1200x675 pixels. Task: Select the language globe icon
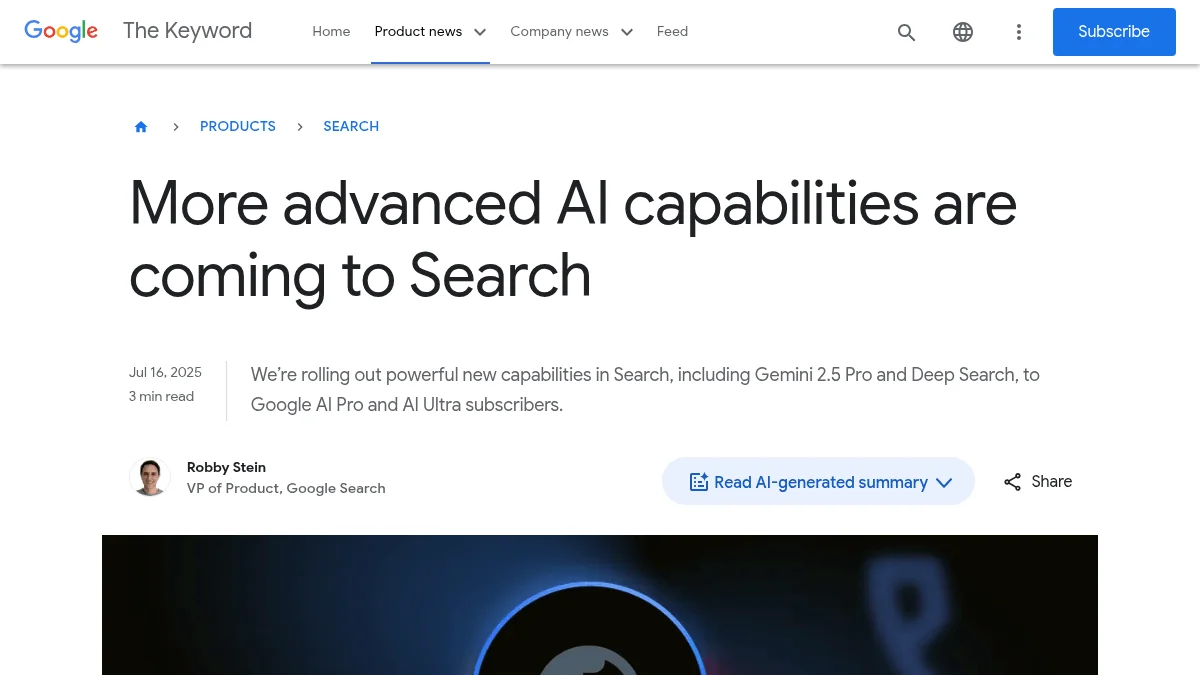[962, 32]
